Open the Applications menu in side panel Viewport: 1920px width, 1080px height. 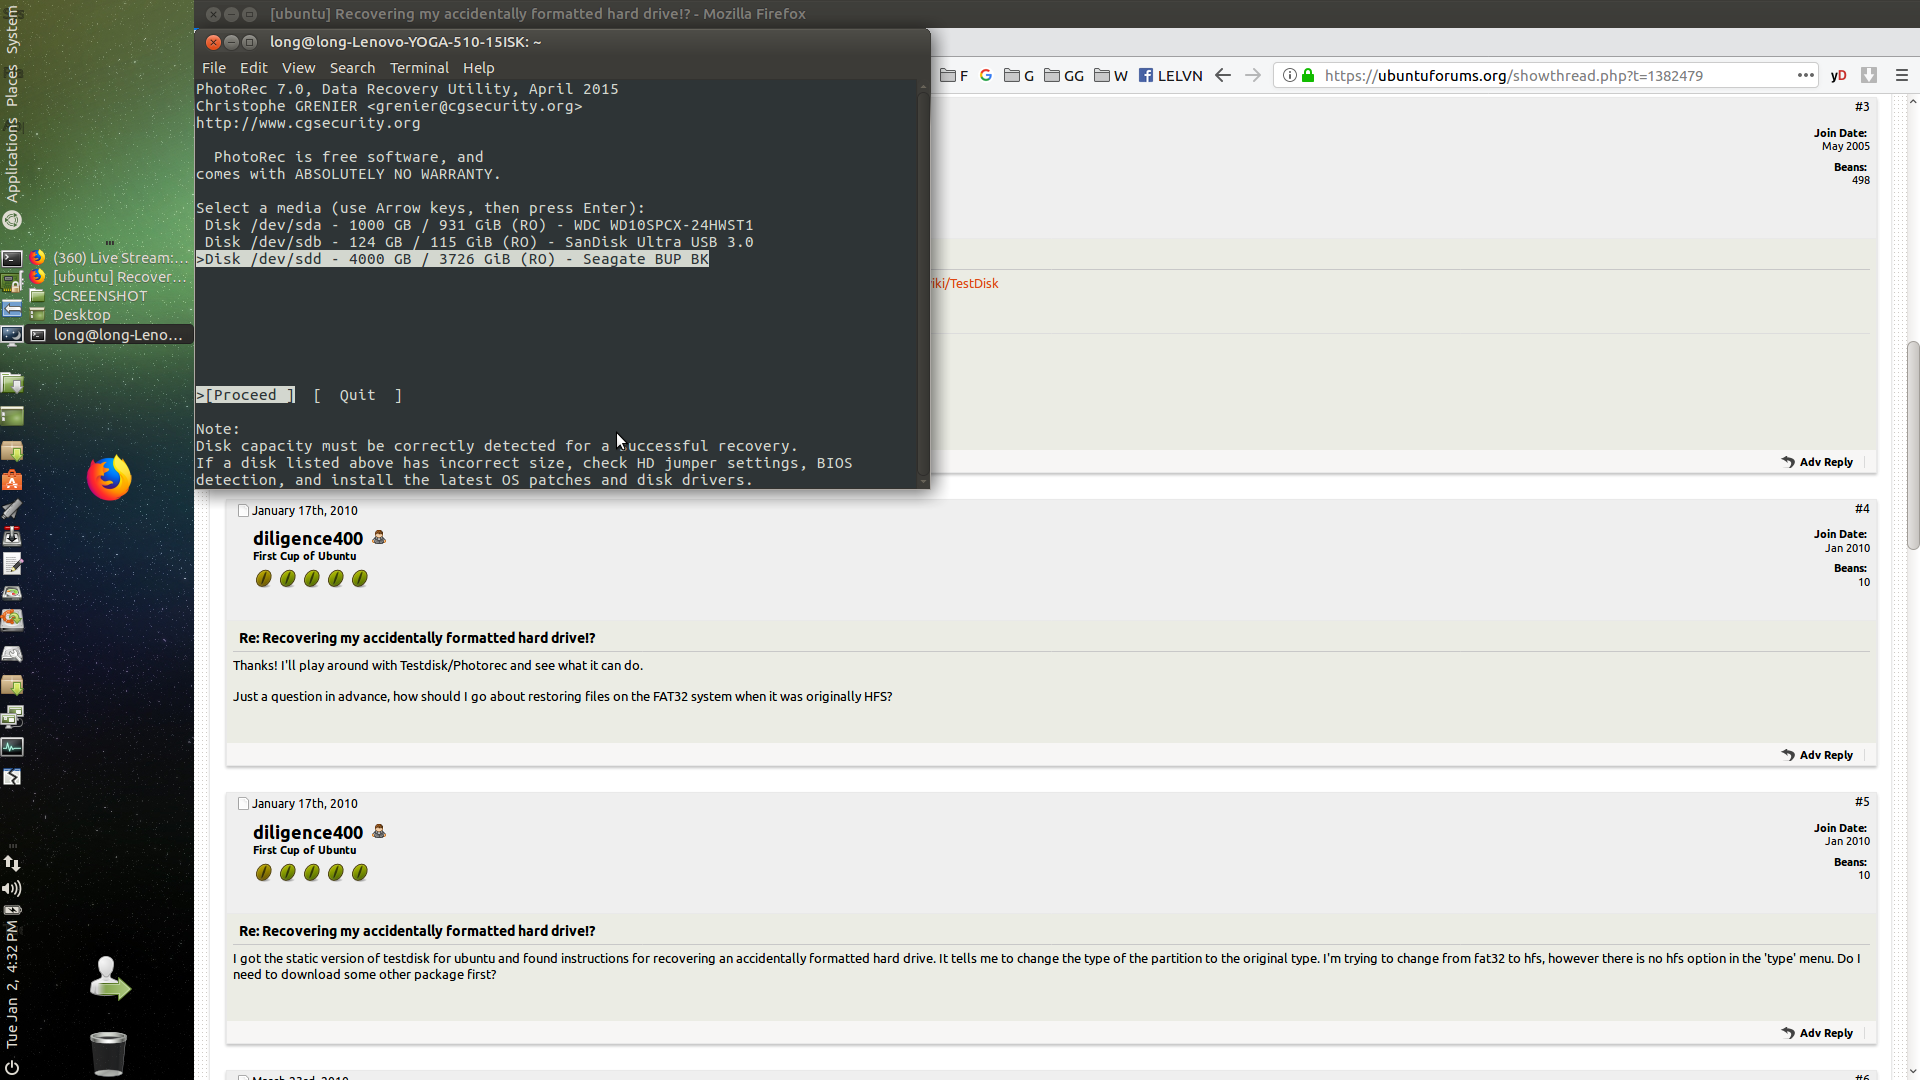coord(12,160)
